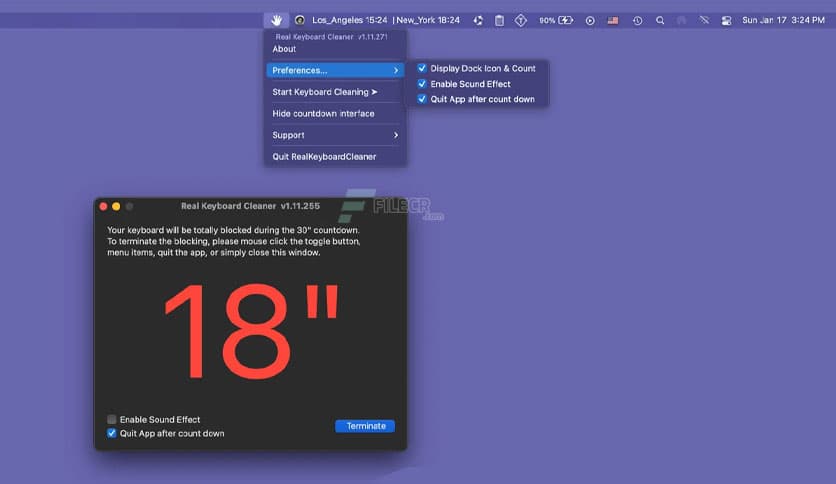
Task: Choose Quit RealKeyboardCleaner from menu
Action: 324,157
